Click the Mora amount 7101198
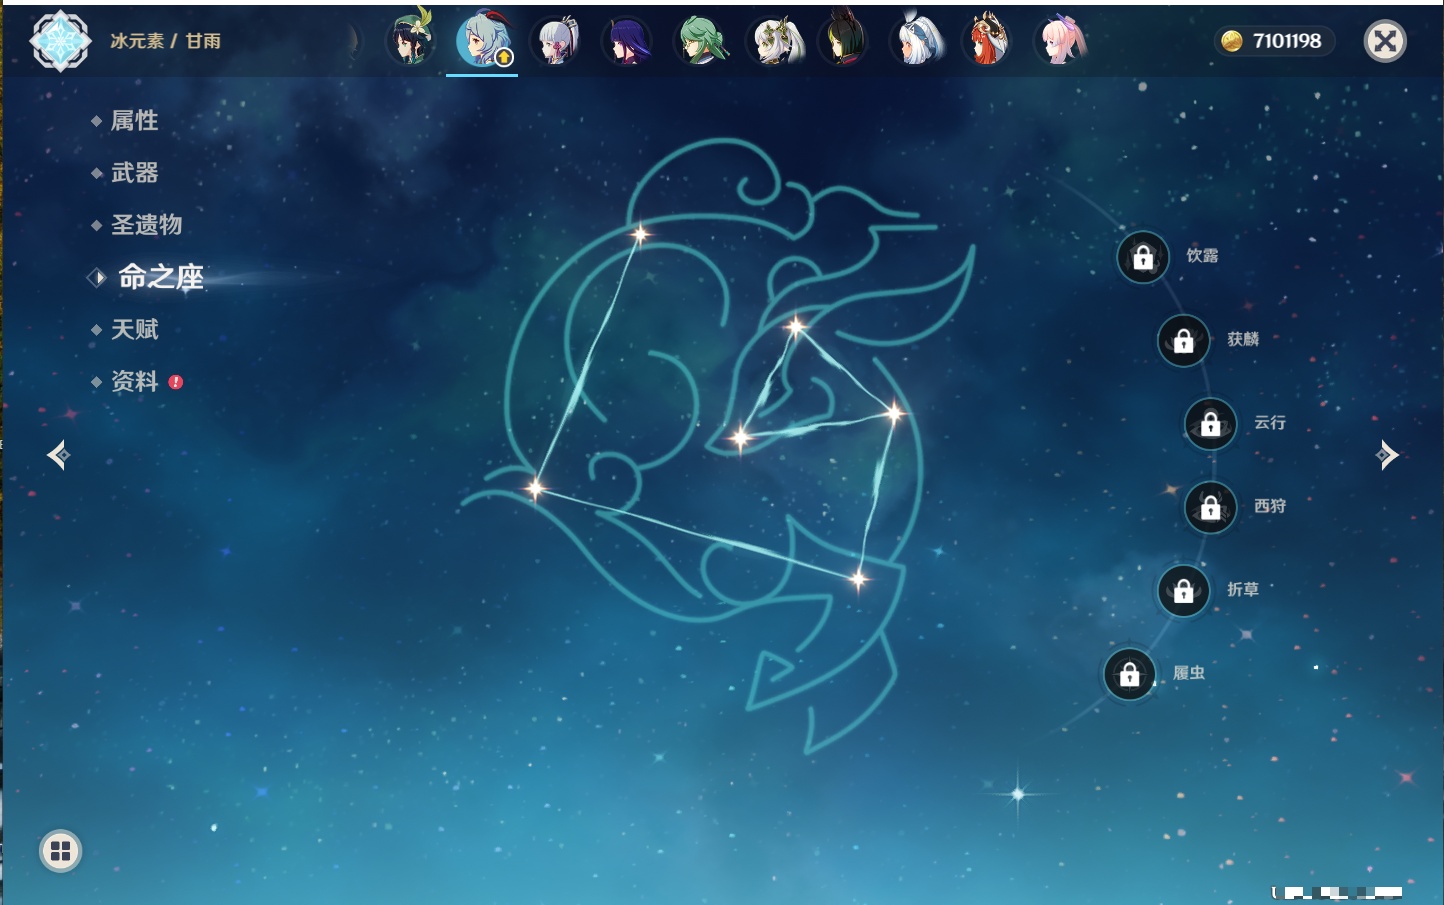Viewport: 1444px width, 905px height. coord(1287,41)
